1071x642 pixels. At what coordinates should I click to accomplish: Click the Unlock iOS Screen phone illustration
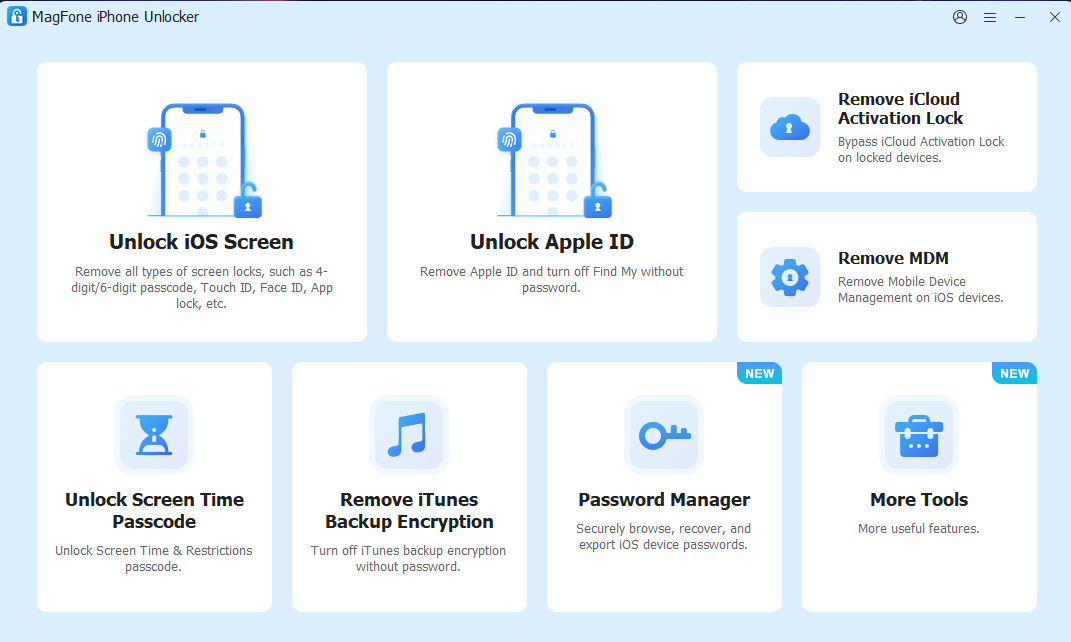(204, 160)
